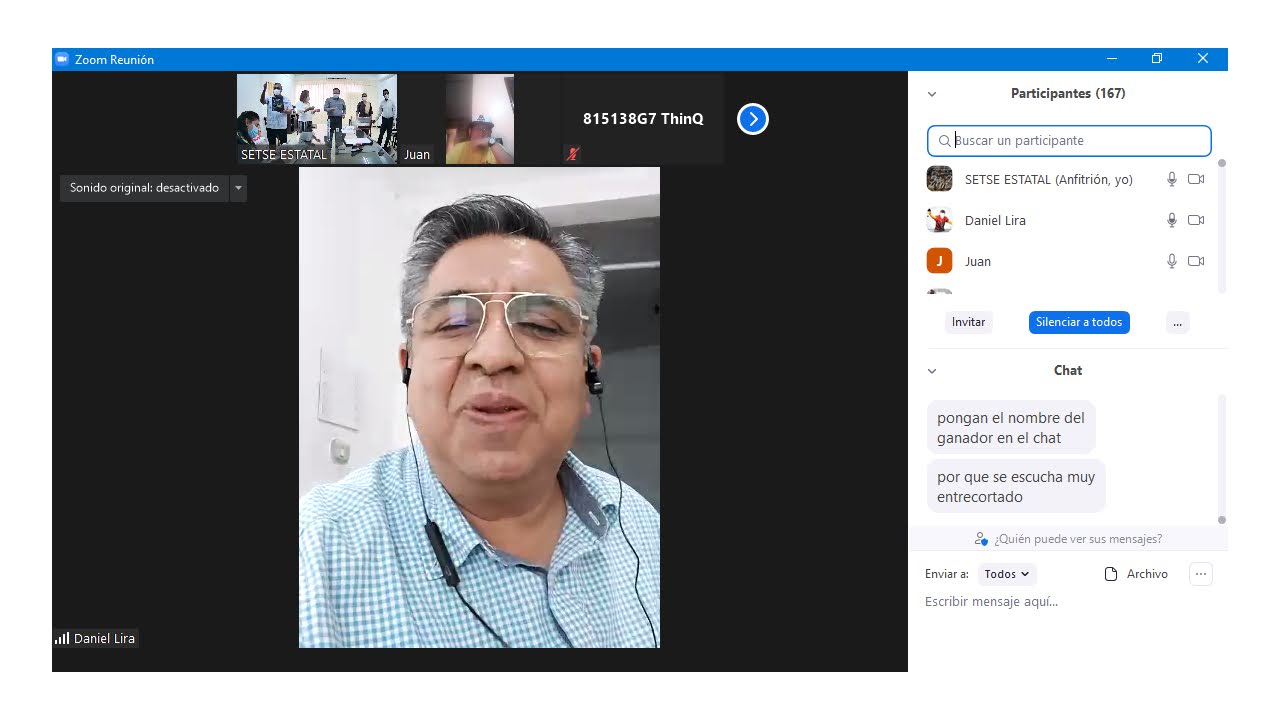Open the Enviar a: Todos dropdown
Image resolution: width=1280 pixels, height=720 pixels.
[1007, 574]
